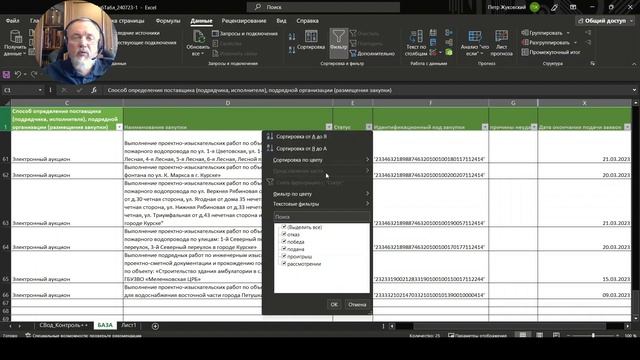Open filter dropdown on Дата окончания column
Viewport: 640px width, 360px height.
(627, 127)
